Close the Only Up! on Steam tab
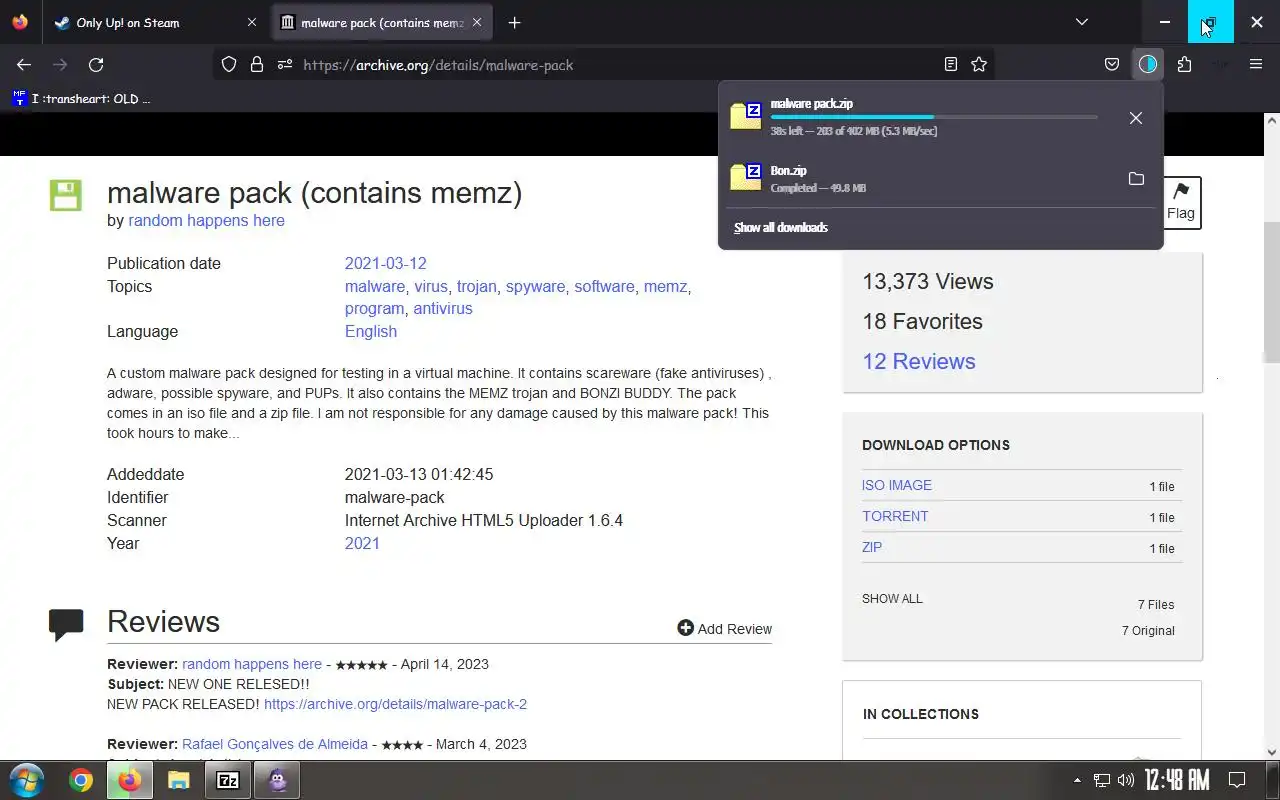The width and height of the screenshot is (1280, 800). 251,22
